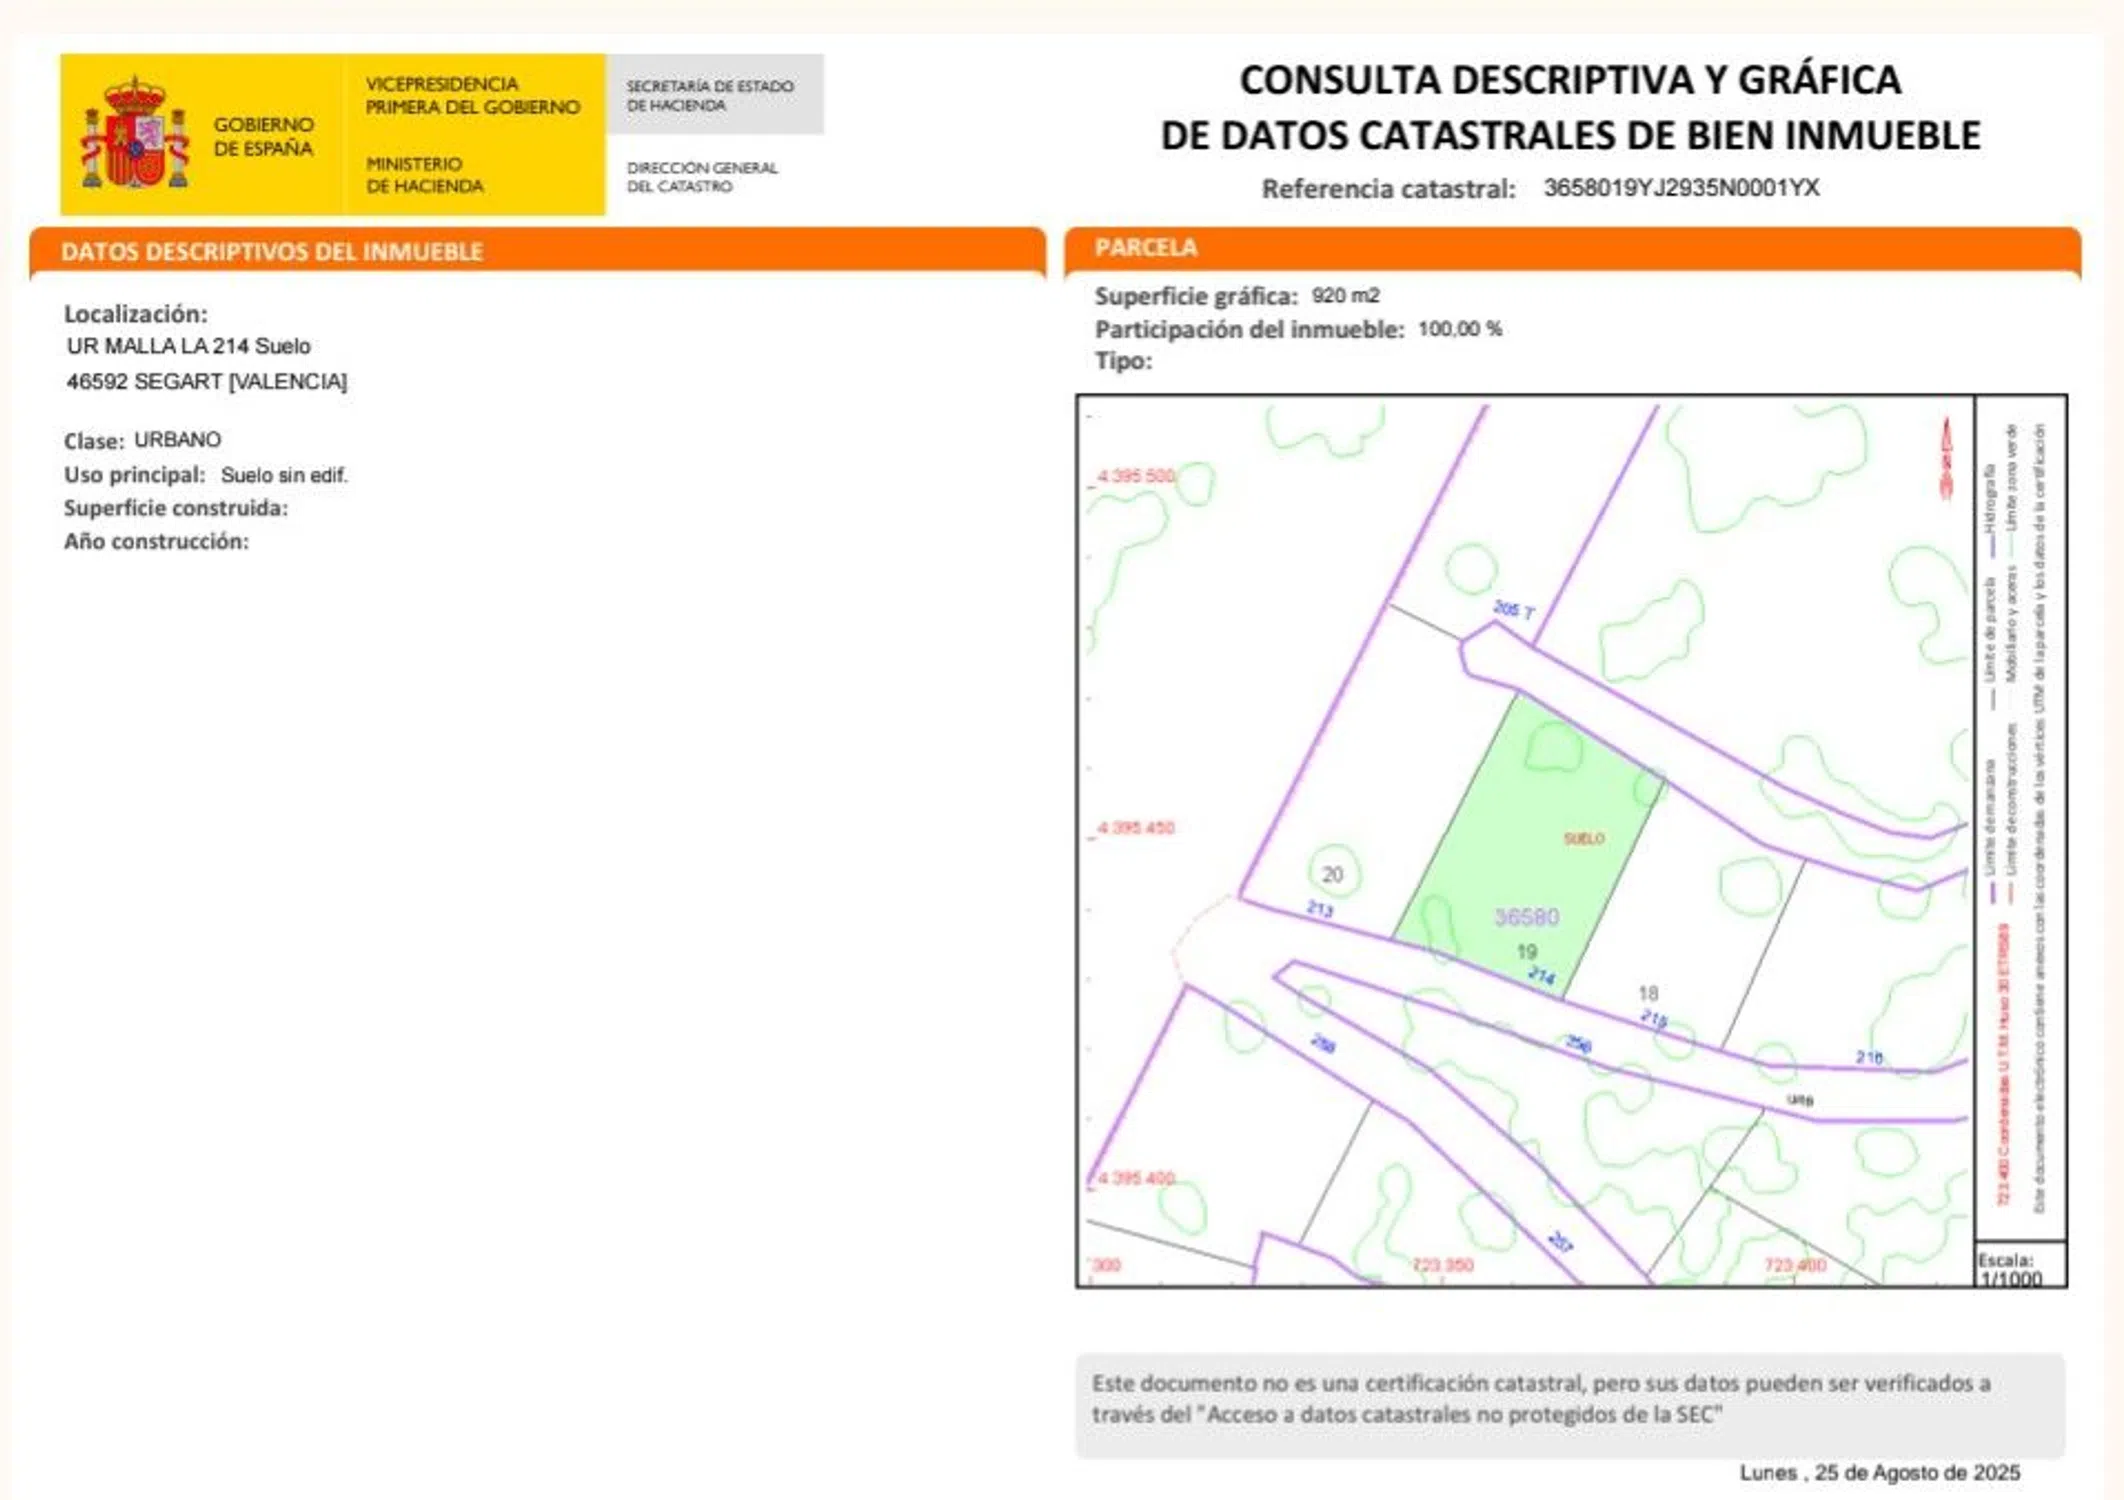This screenshot has height=1500, width=2124.
Task: Click the 920 m2 surface value
Action: pos(1345,296)
